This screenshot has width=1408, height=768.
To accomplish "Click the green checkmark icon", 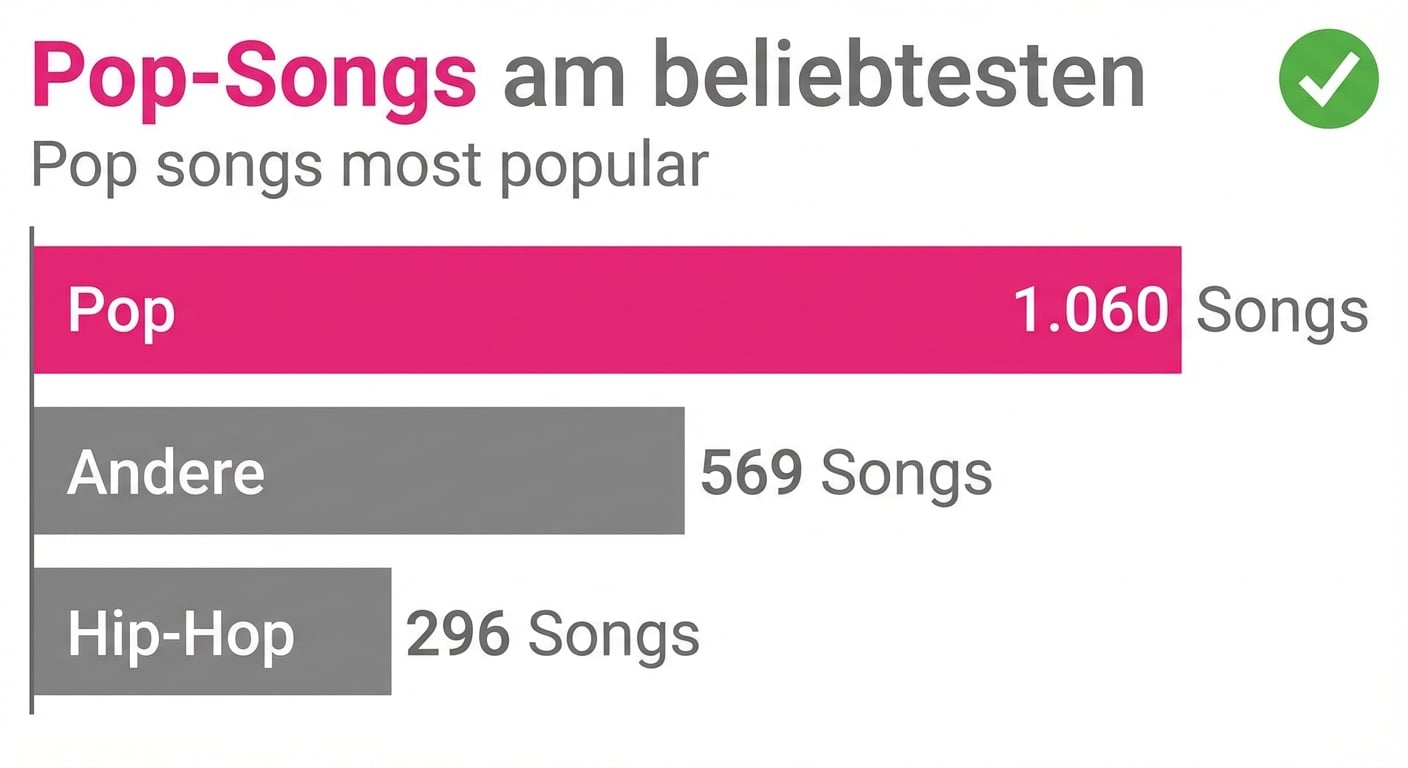I will click(x=1328, y=78).
